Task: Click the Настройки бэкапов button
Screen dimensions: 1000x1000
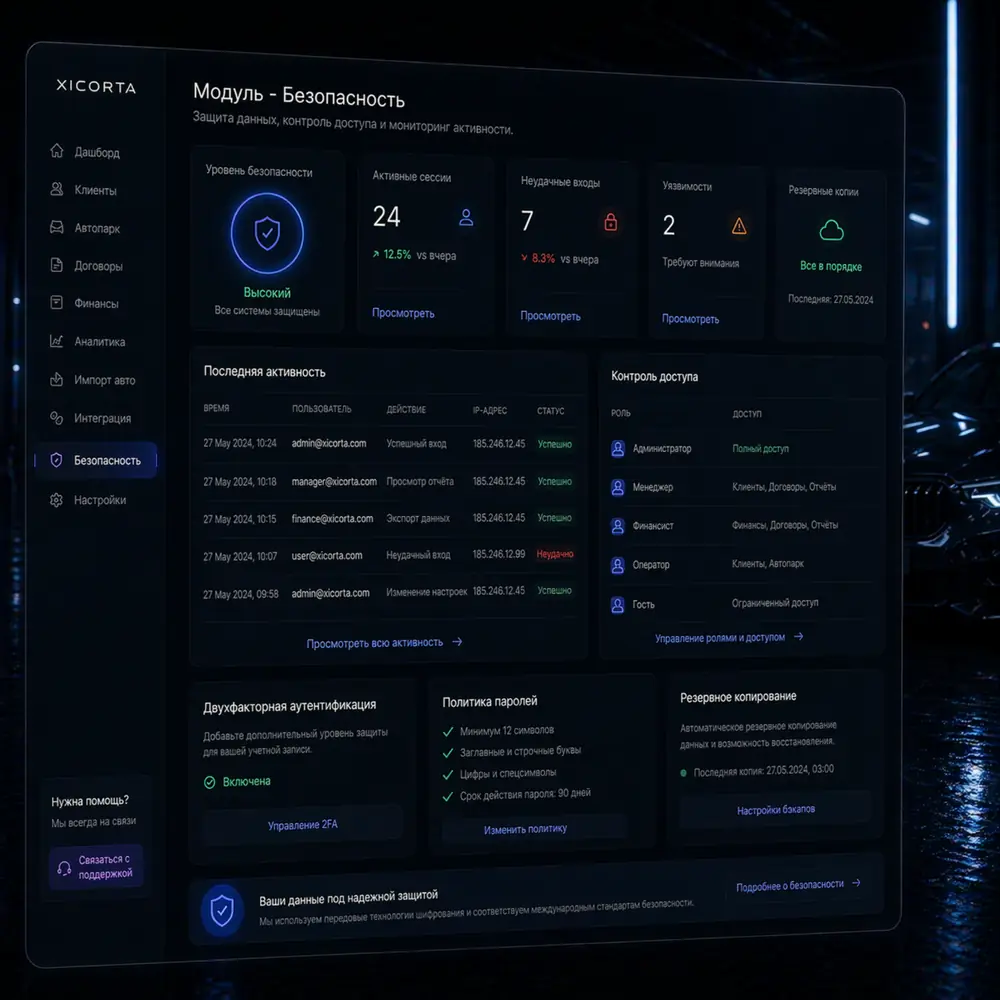Action: [776, 810]
